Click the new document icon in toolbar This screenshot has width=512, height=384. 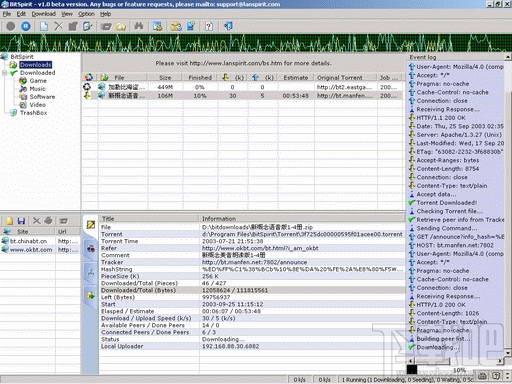point(44,26)
